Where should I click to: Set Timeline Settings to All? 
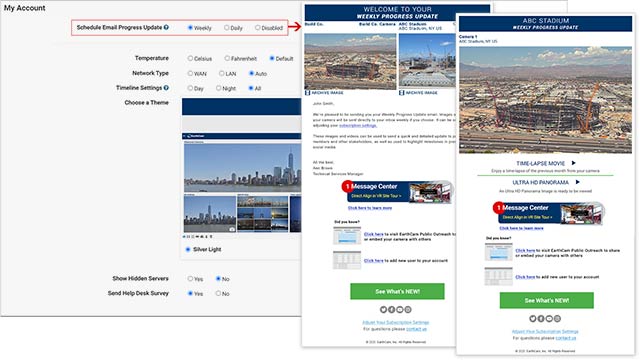point(251,88)
